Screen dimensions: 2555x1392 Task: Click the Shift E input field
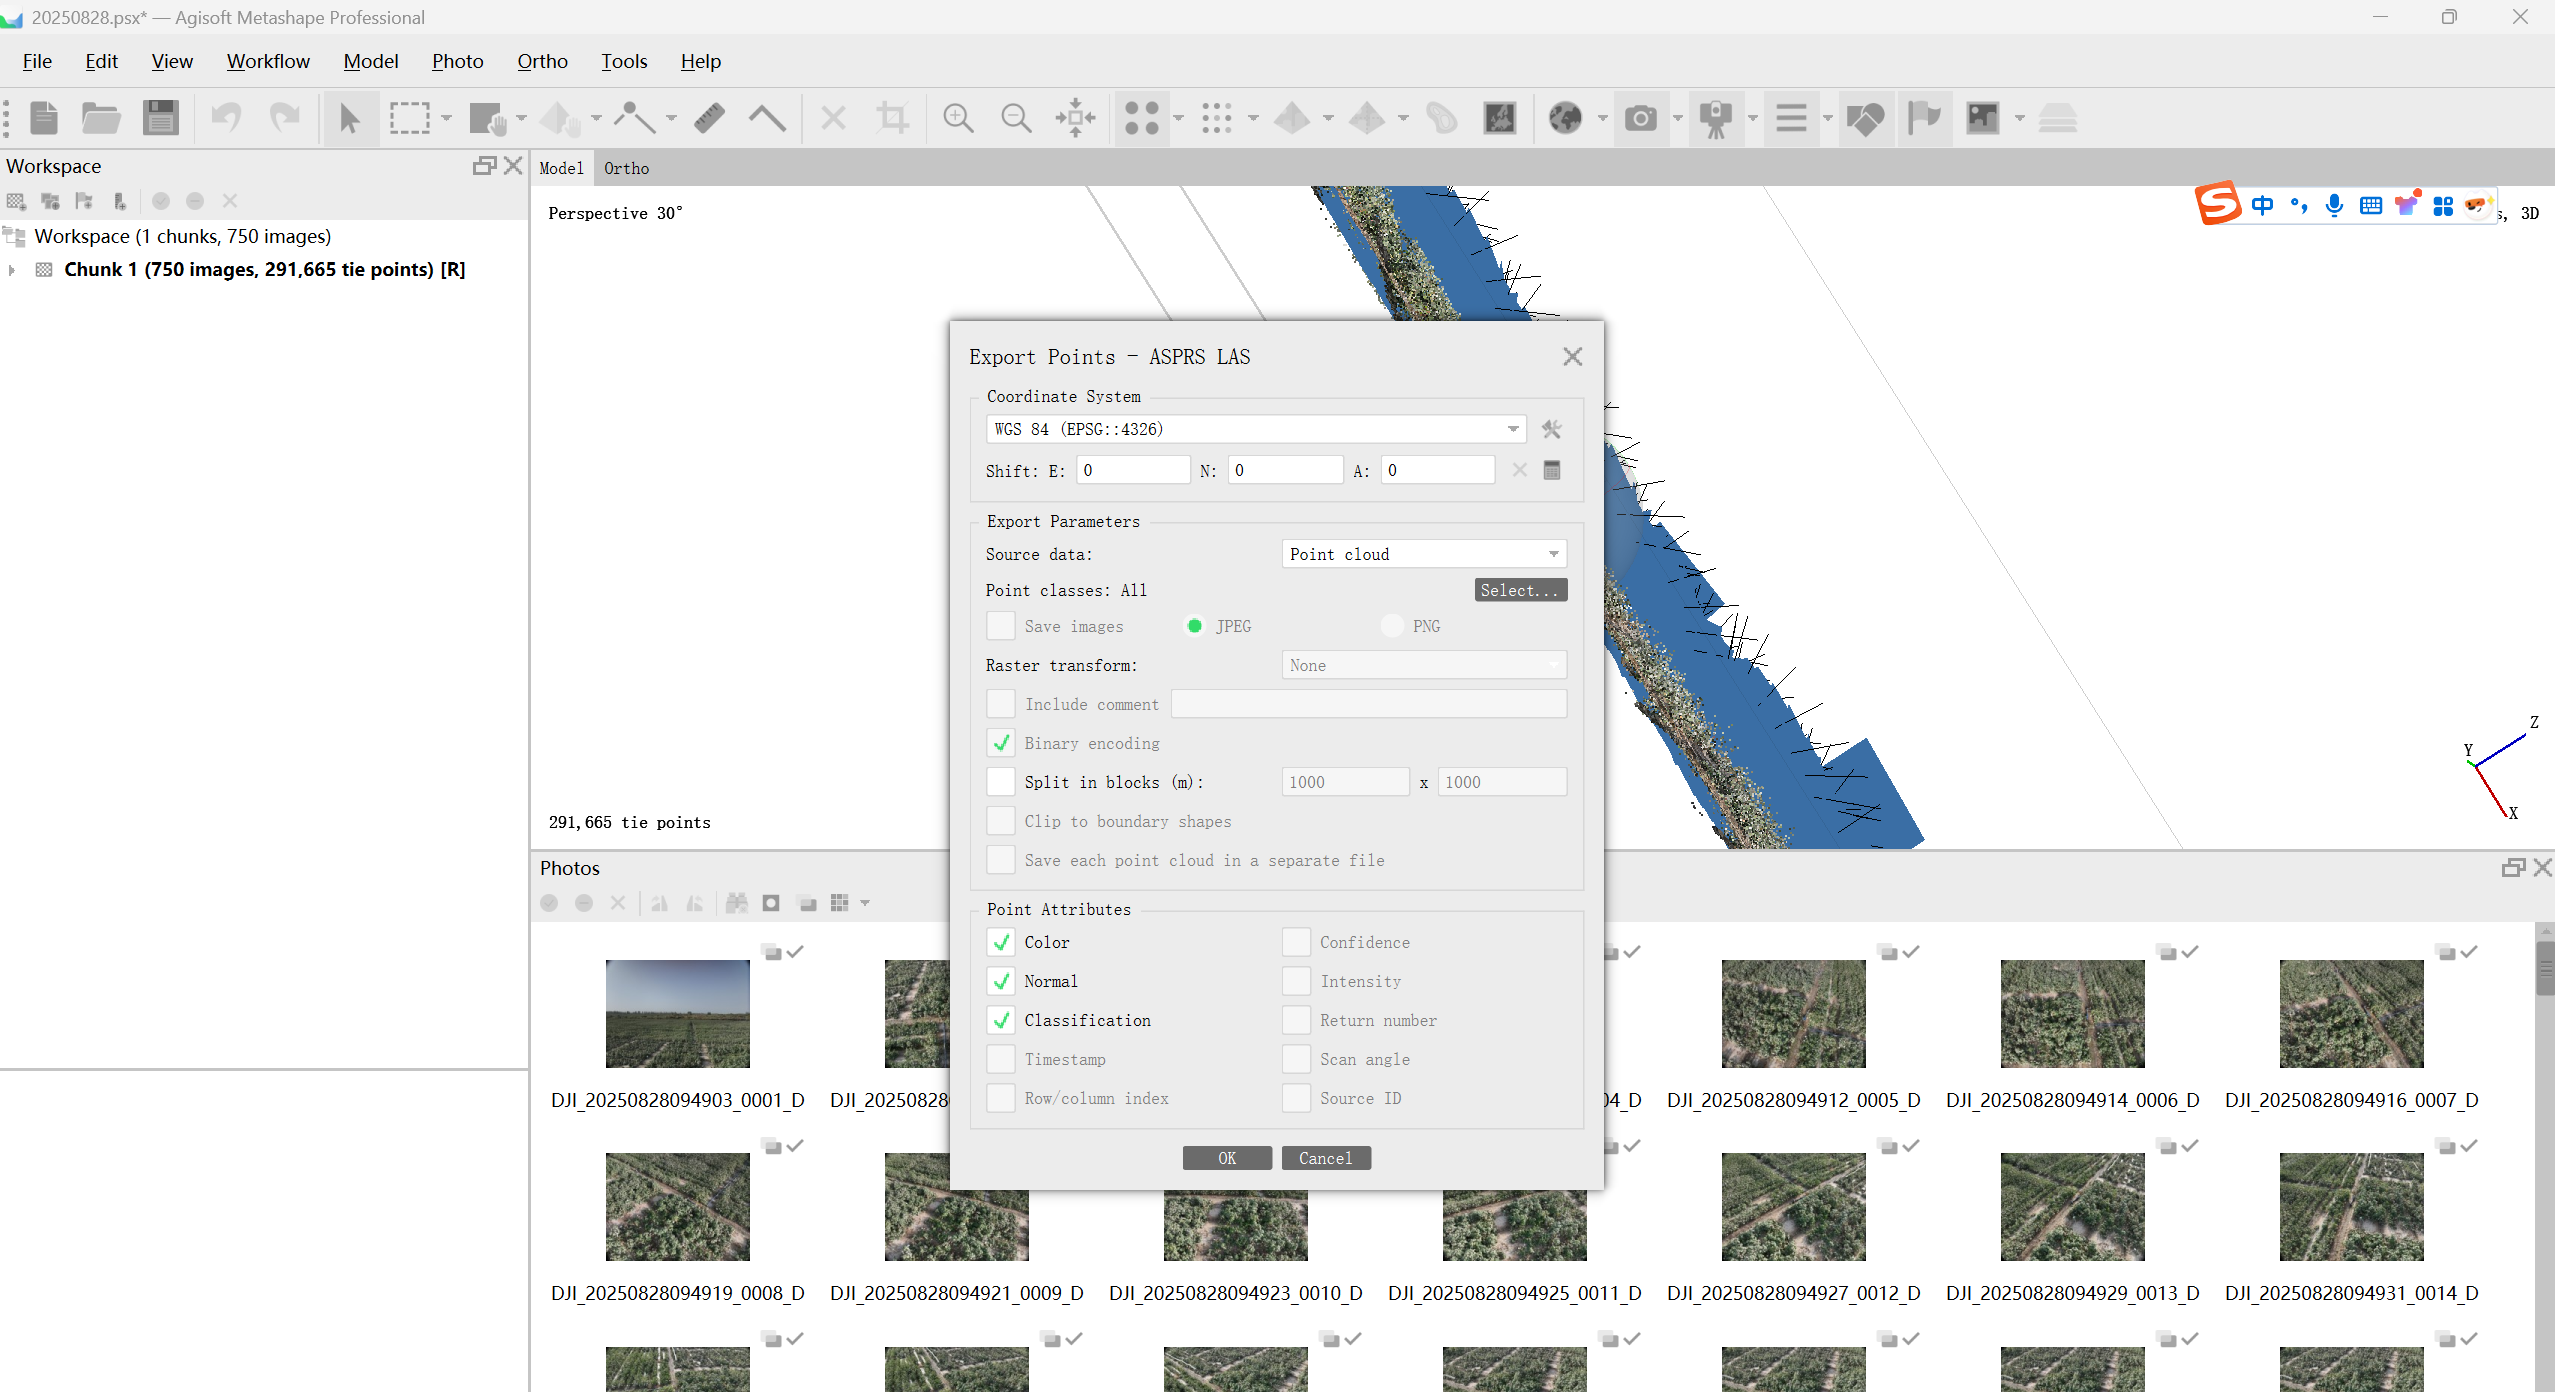pos(1133,470)
